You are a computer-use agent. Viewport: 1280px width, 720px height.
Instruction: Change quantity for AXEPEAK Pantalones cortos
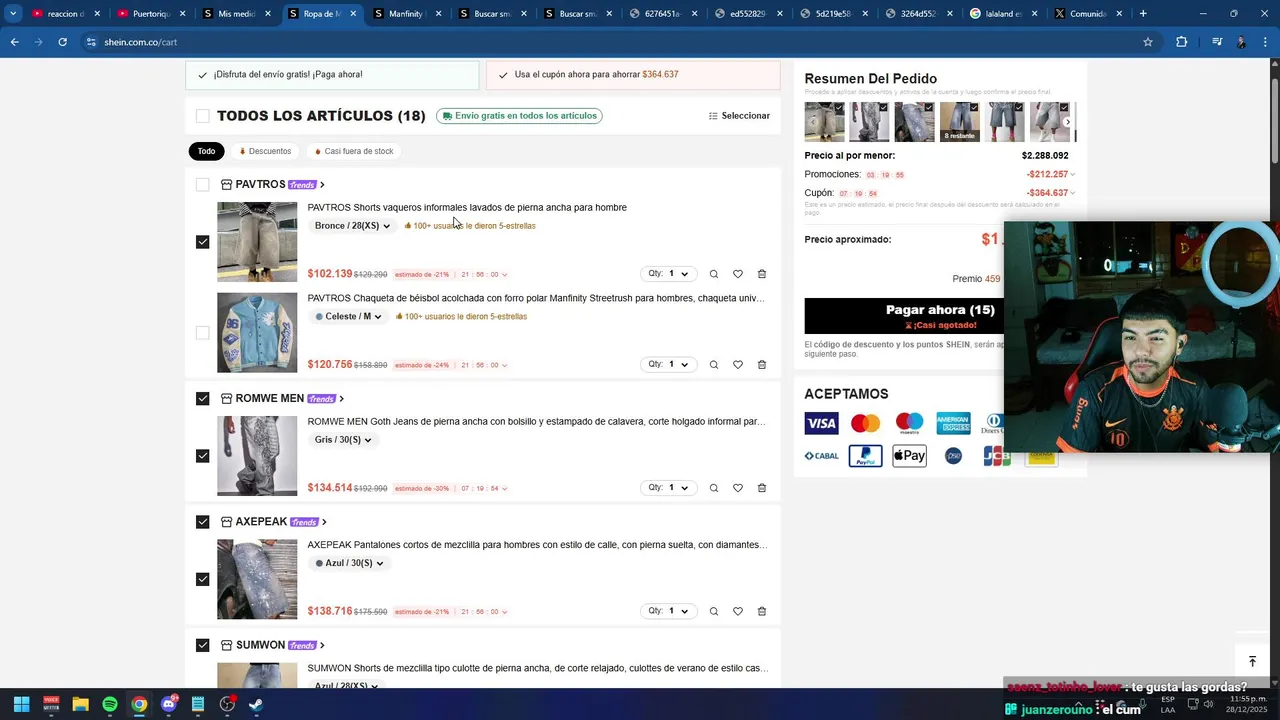(668, 611)
